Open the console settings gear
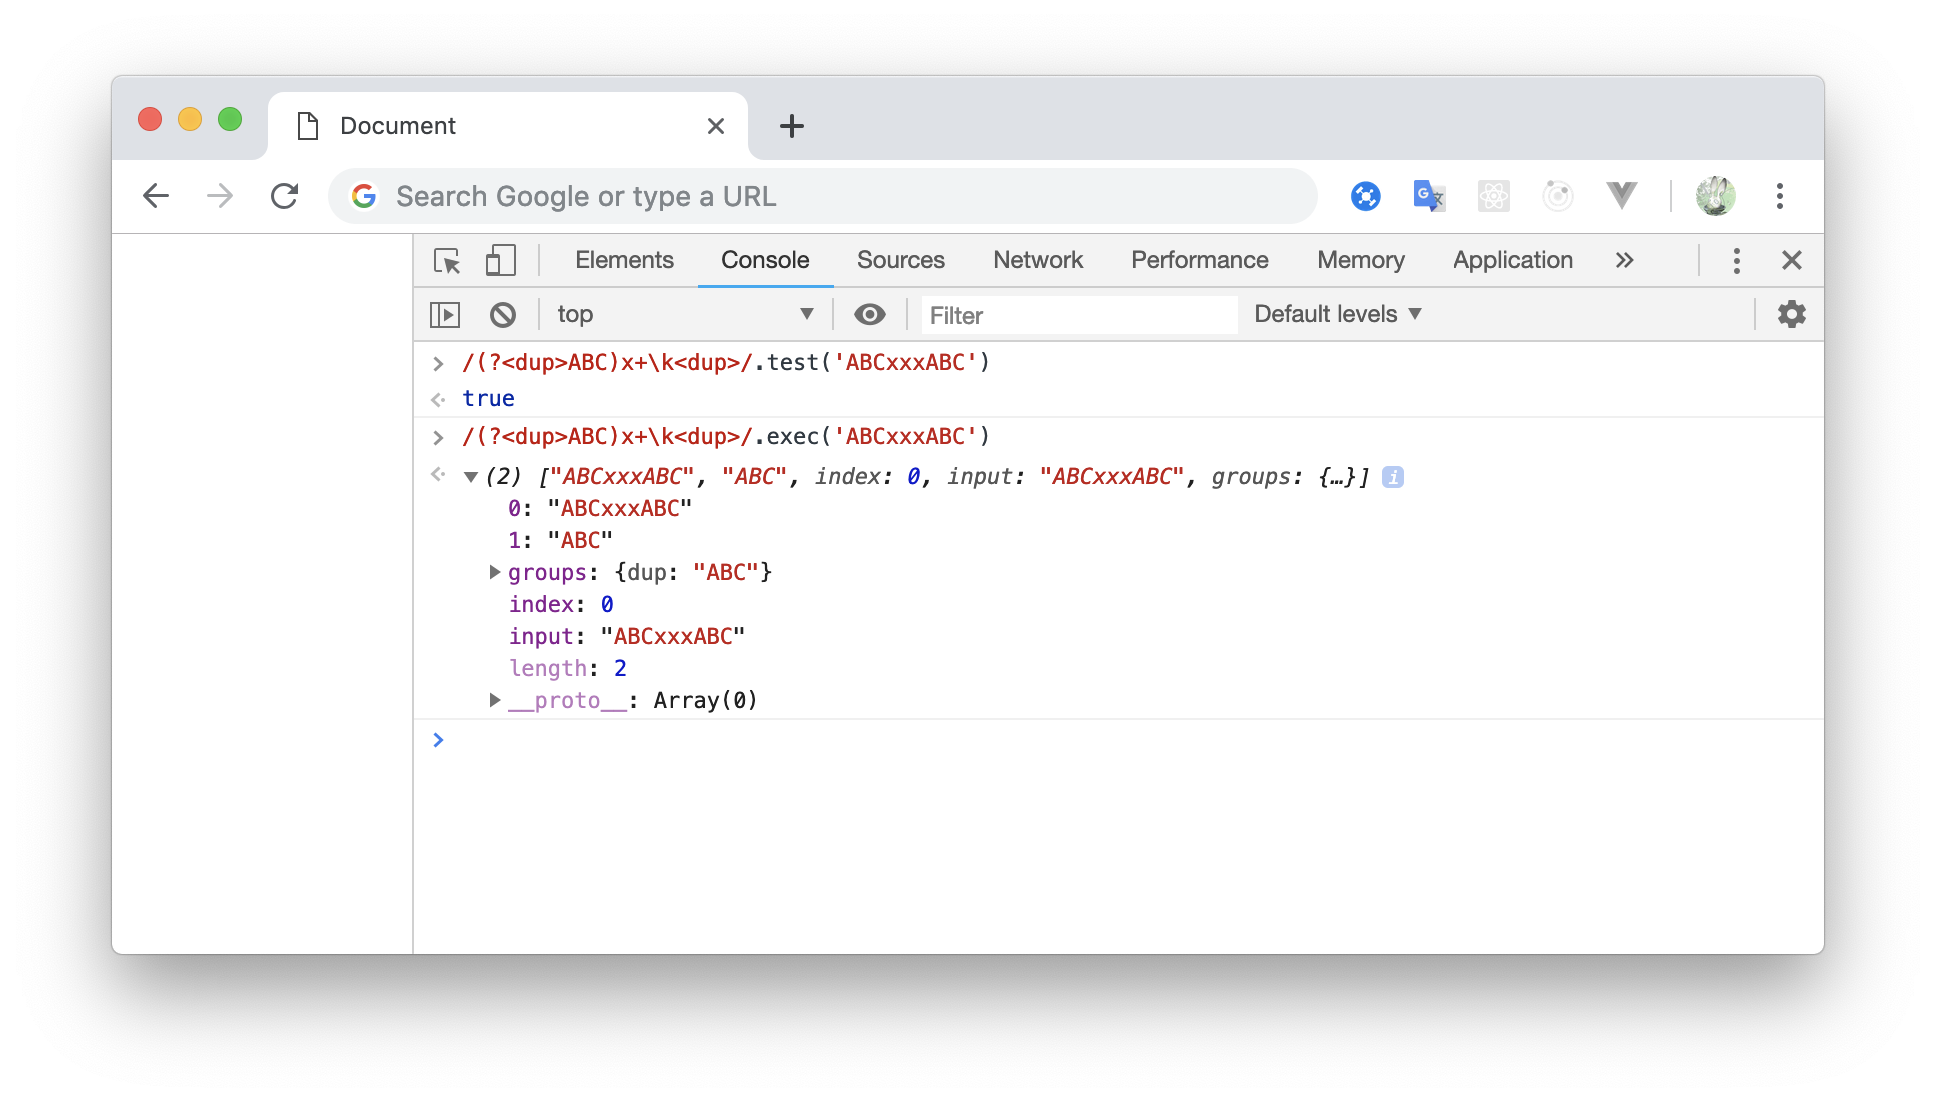 click(1791, 315)
